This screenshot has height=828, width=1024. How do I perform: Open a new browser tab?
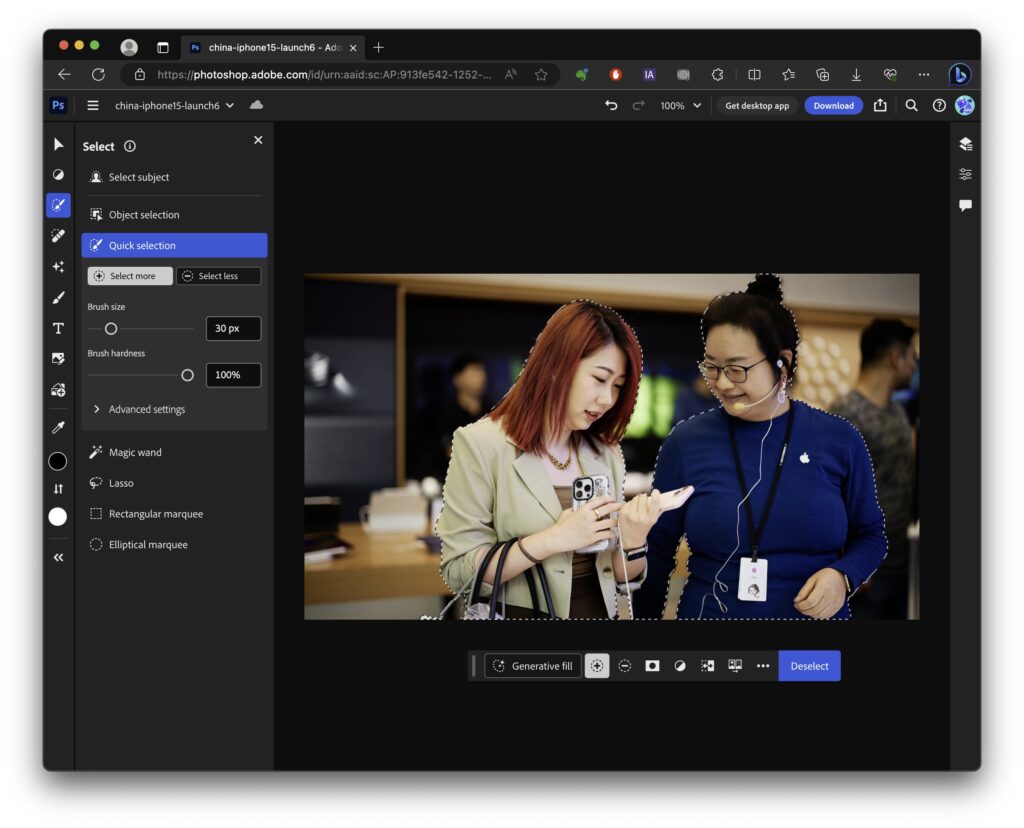click(x=378, y=47)
